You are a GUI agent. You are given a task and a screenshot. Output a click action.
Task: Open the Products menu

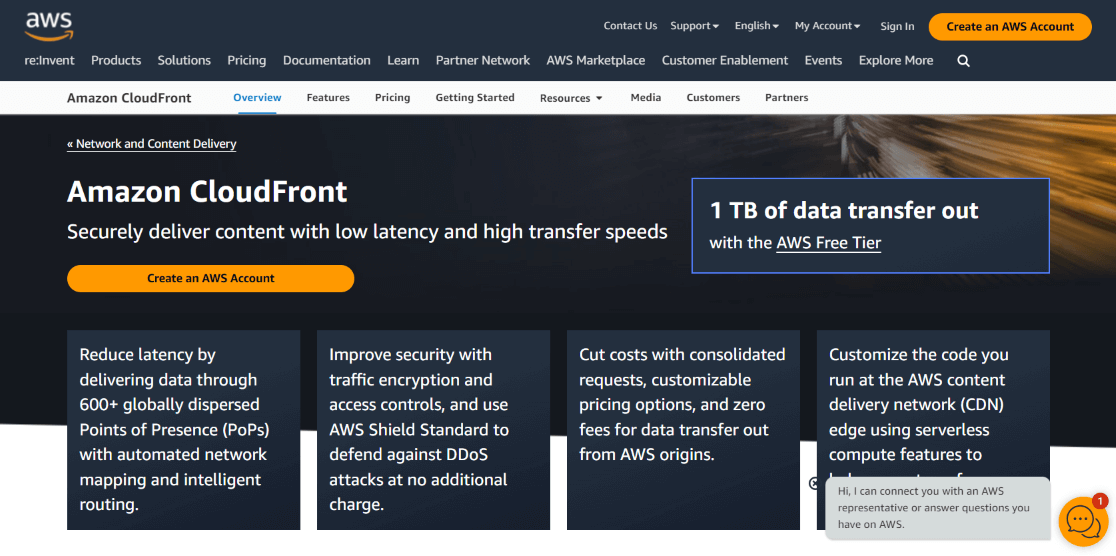coord(116,61)
